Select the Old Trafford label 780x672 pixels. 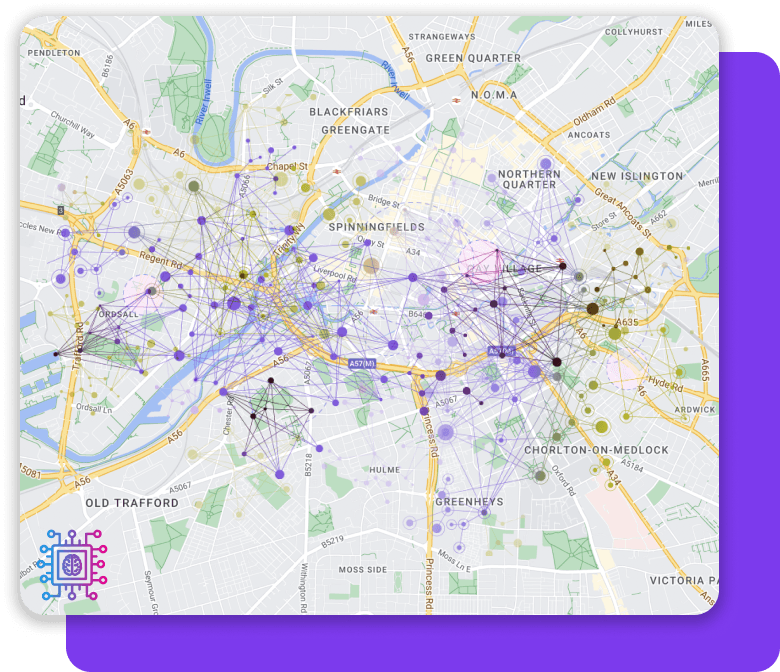click(x=132, y=503)
